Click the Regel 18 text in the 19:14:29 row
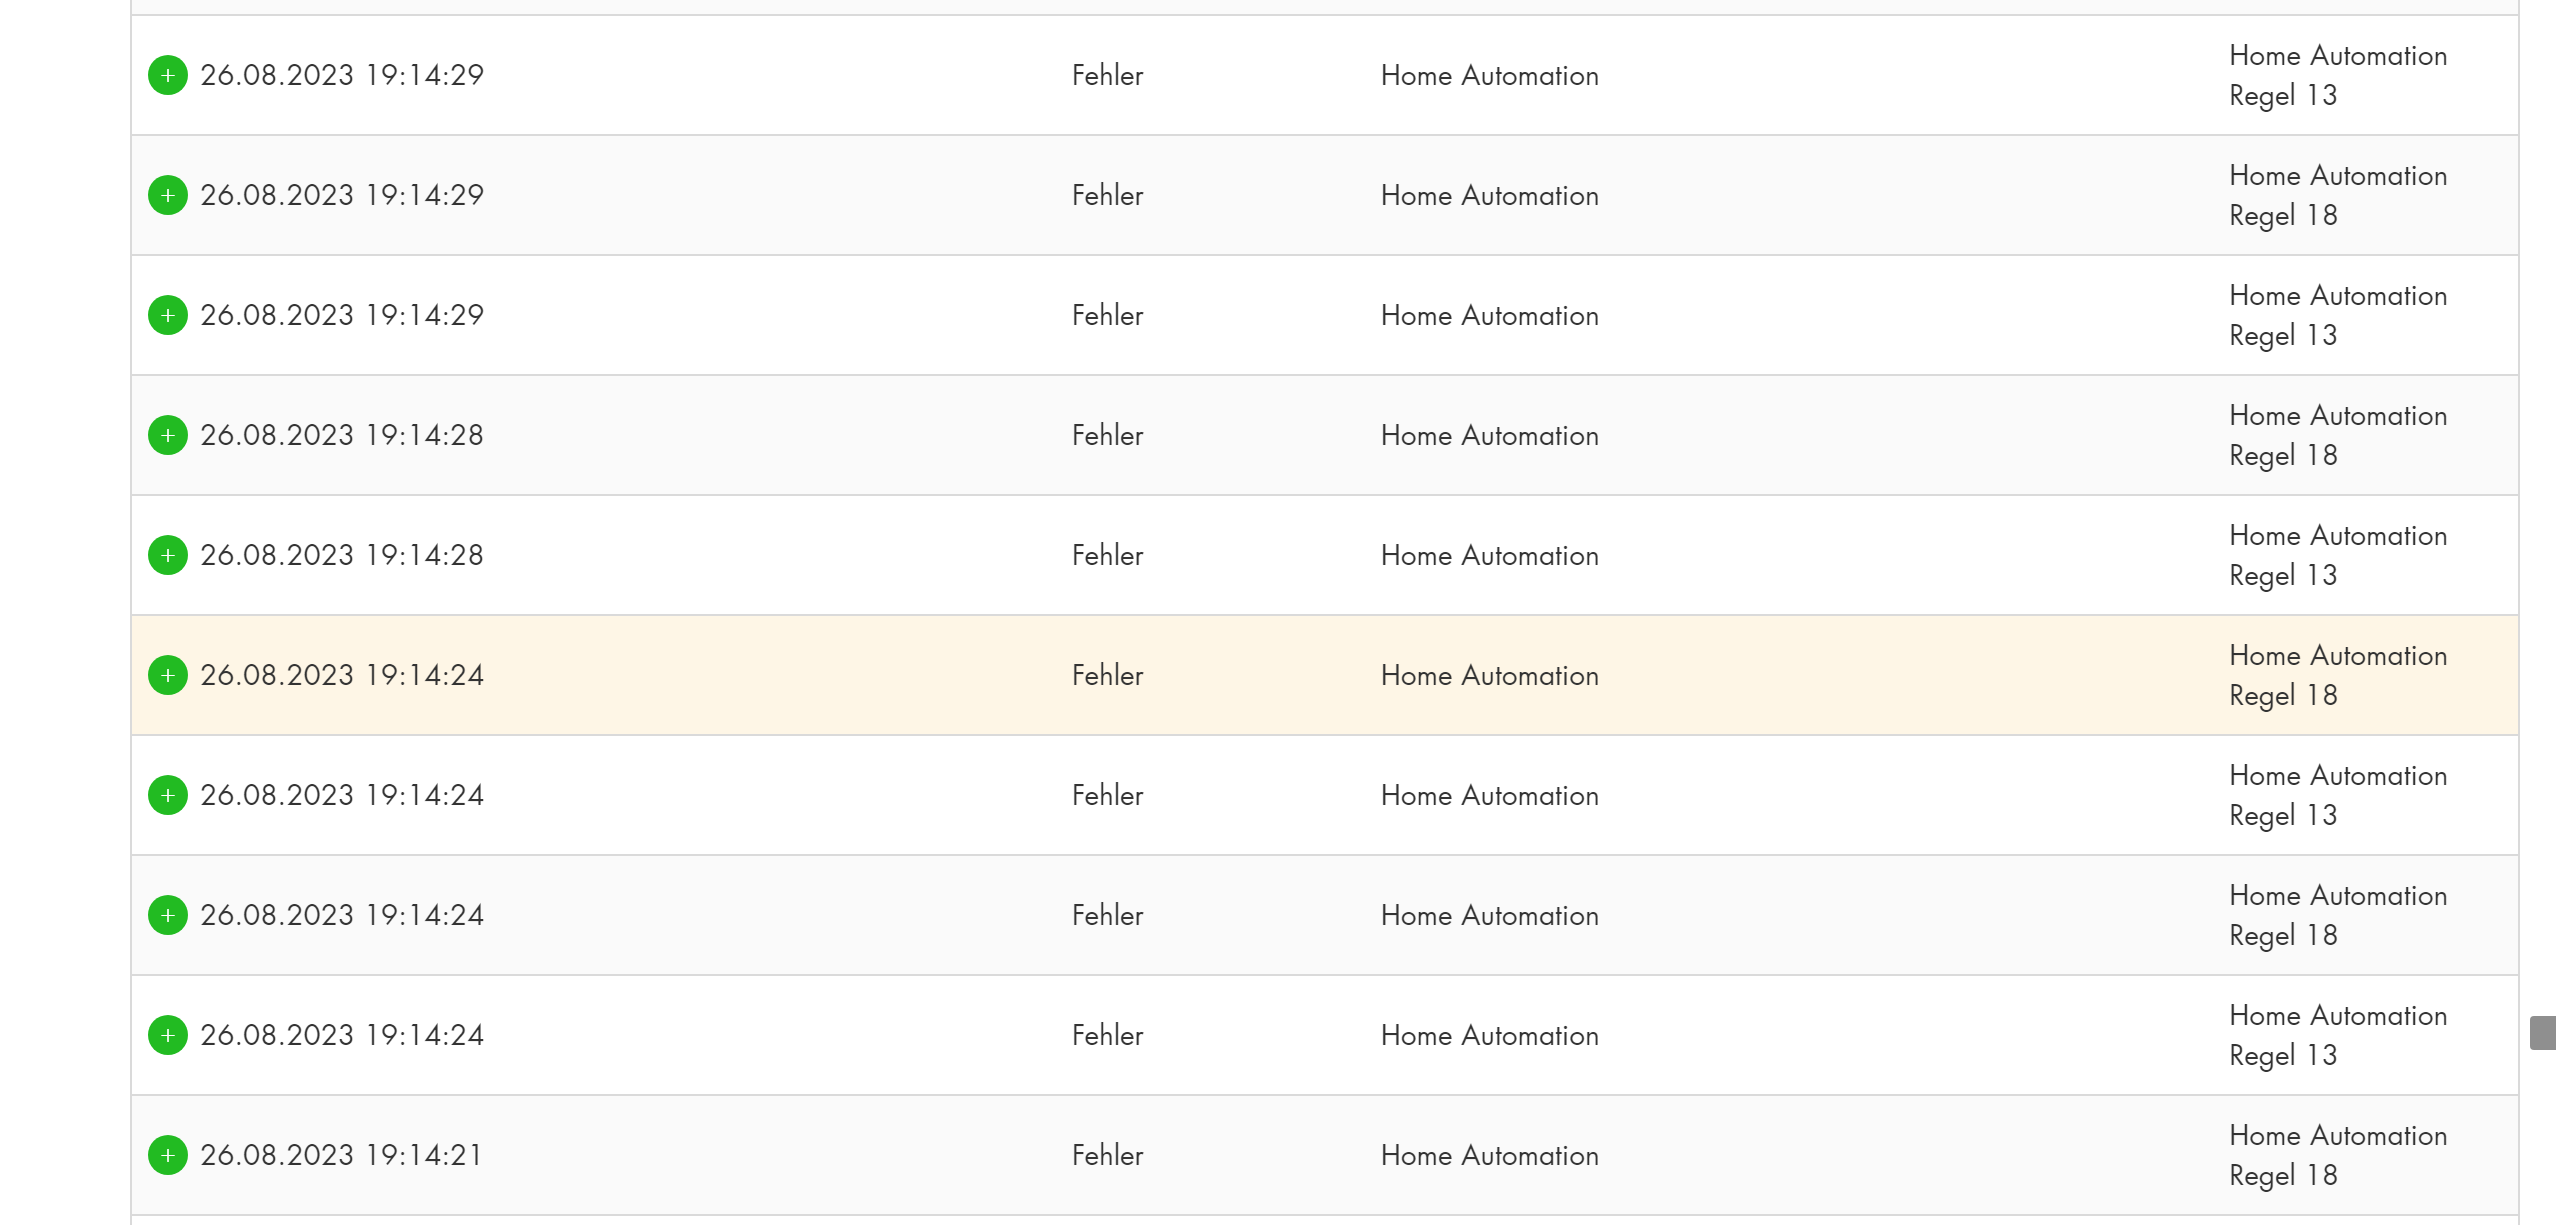 (x=2283, y=215)
